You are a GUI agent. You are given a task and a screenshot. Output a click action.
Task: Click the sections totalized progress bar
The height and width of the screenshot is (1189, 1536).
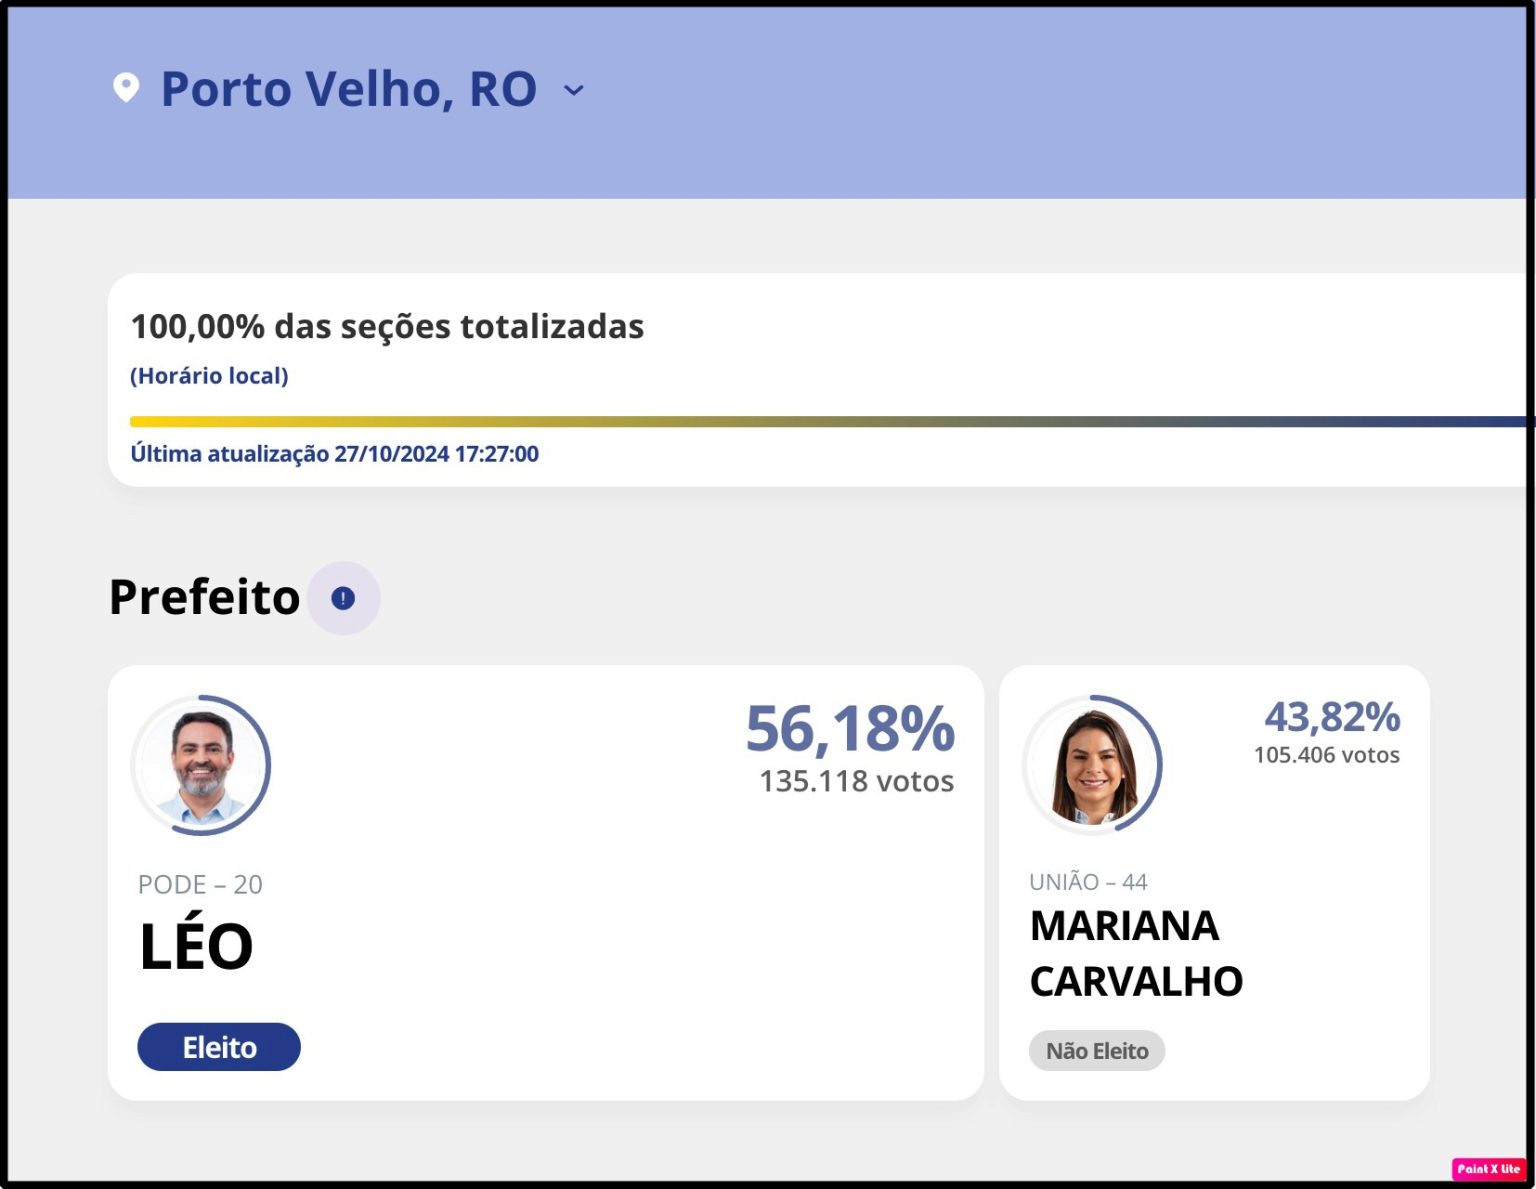click(x=830, y=421)
